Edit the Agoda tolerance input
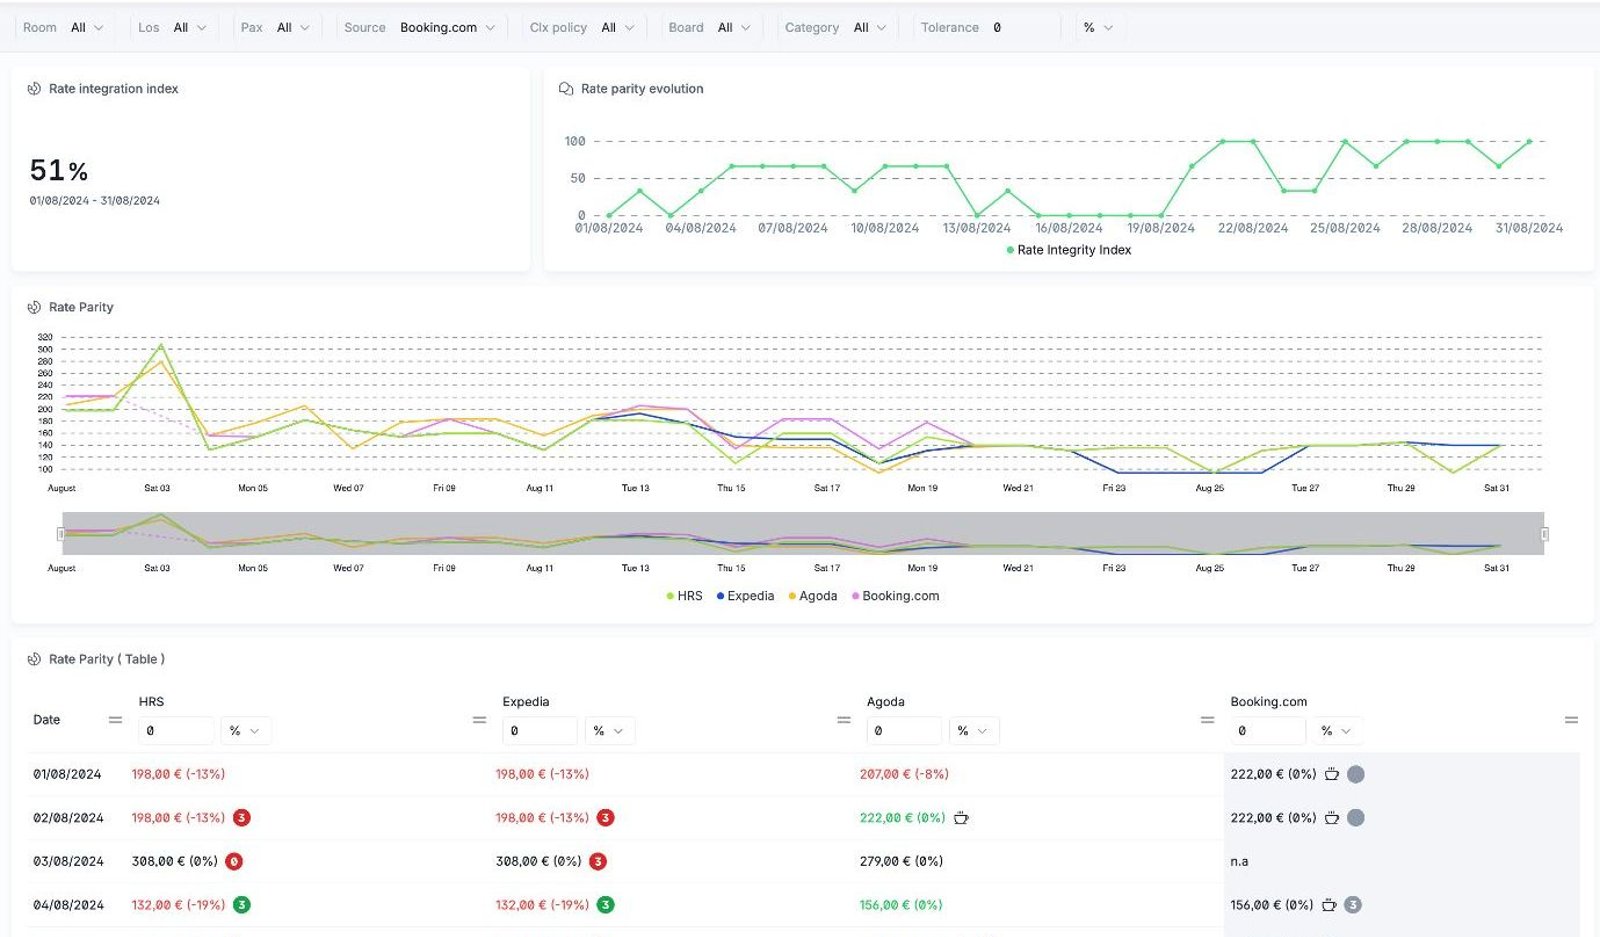This screenshot has height=937, width=1600. tap(904, 731)
